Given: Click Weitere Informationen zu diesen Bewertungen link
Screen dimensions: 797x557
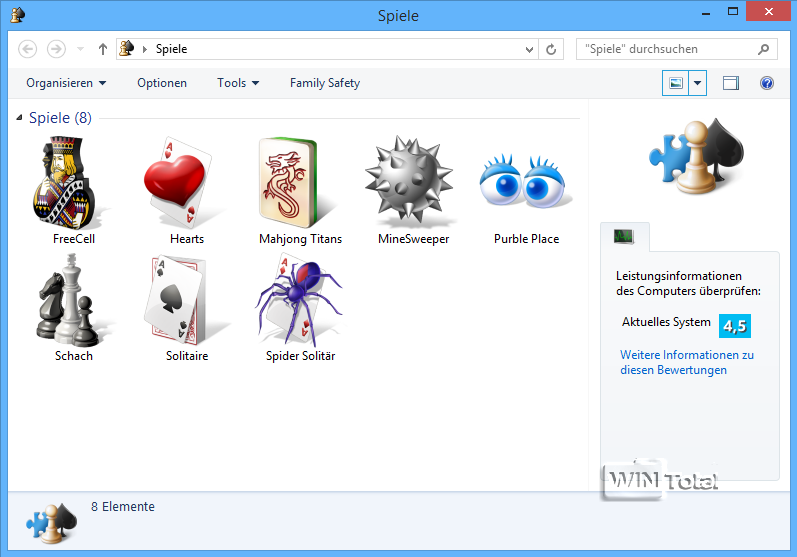Looking at the screenshot, I should (x=687, y=362).
